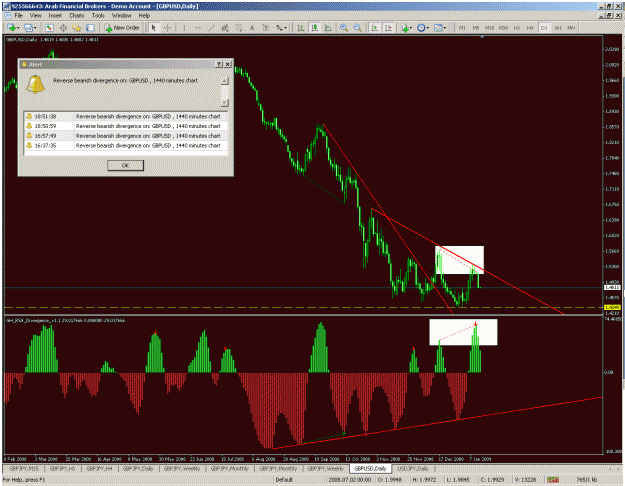Image resolution: width=625 pixels, height=486 pixels.
Task: Switch to M30 timeframe
Action: (x=503, y=28)
